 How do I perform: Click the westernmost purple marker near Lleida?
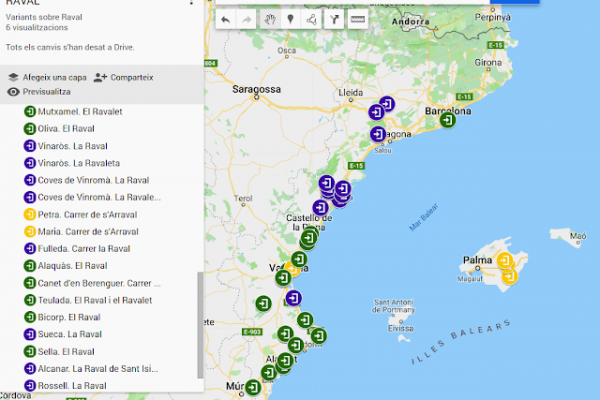tap(377, 113)
